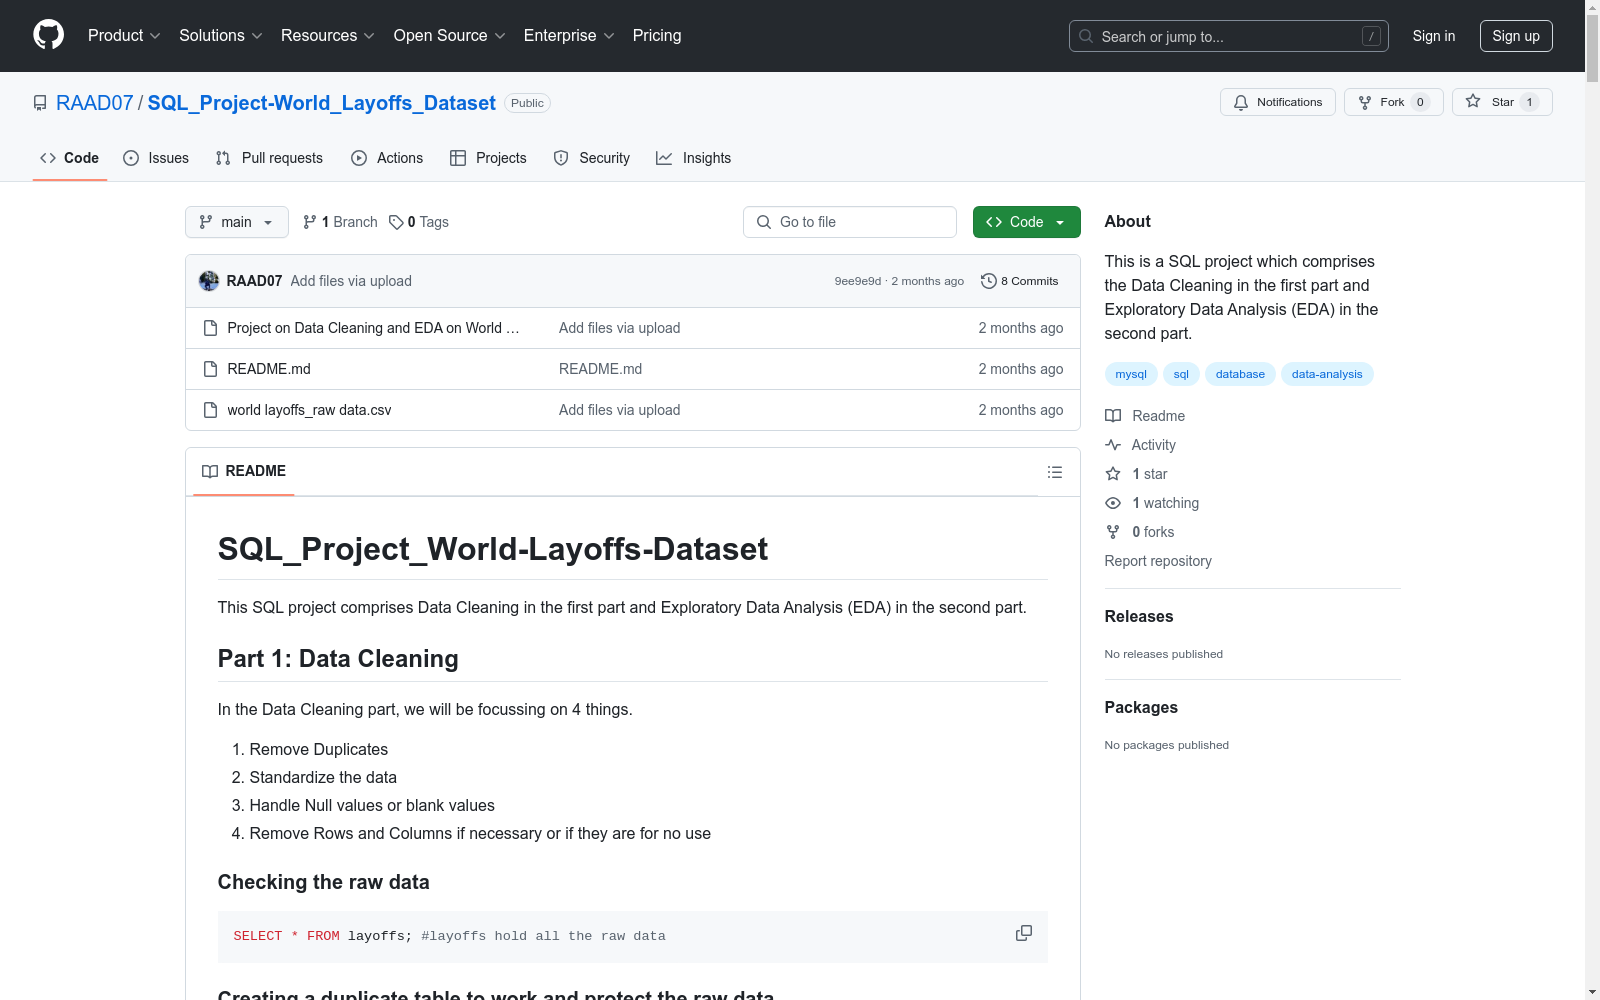This screenshot has height=1000, width=1600.
Task: Fork this repository
Action: pos(1394,102)
